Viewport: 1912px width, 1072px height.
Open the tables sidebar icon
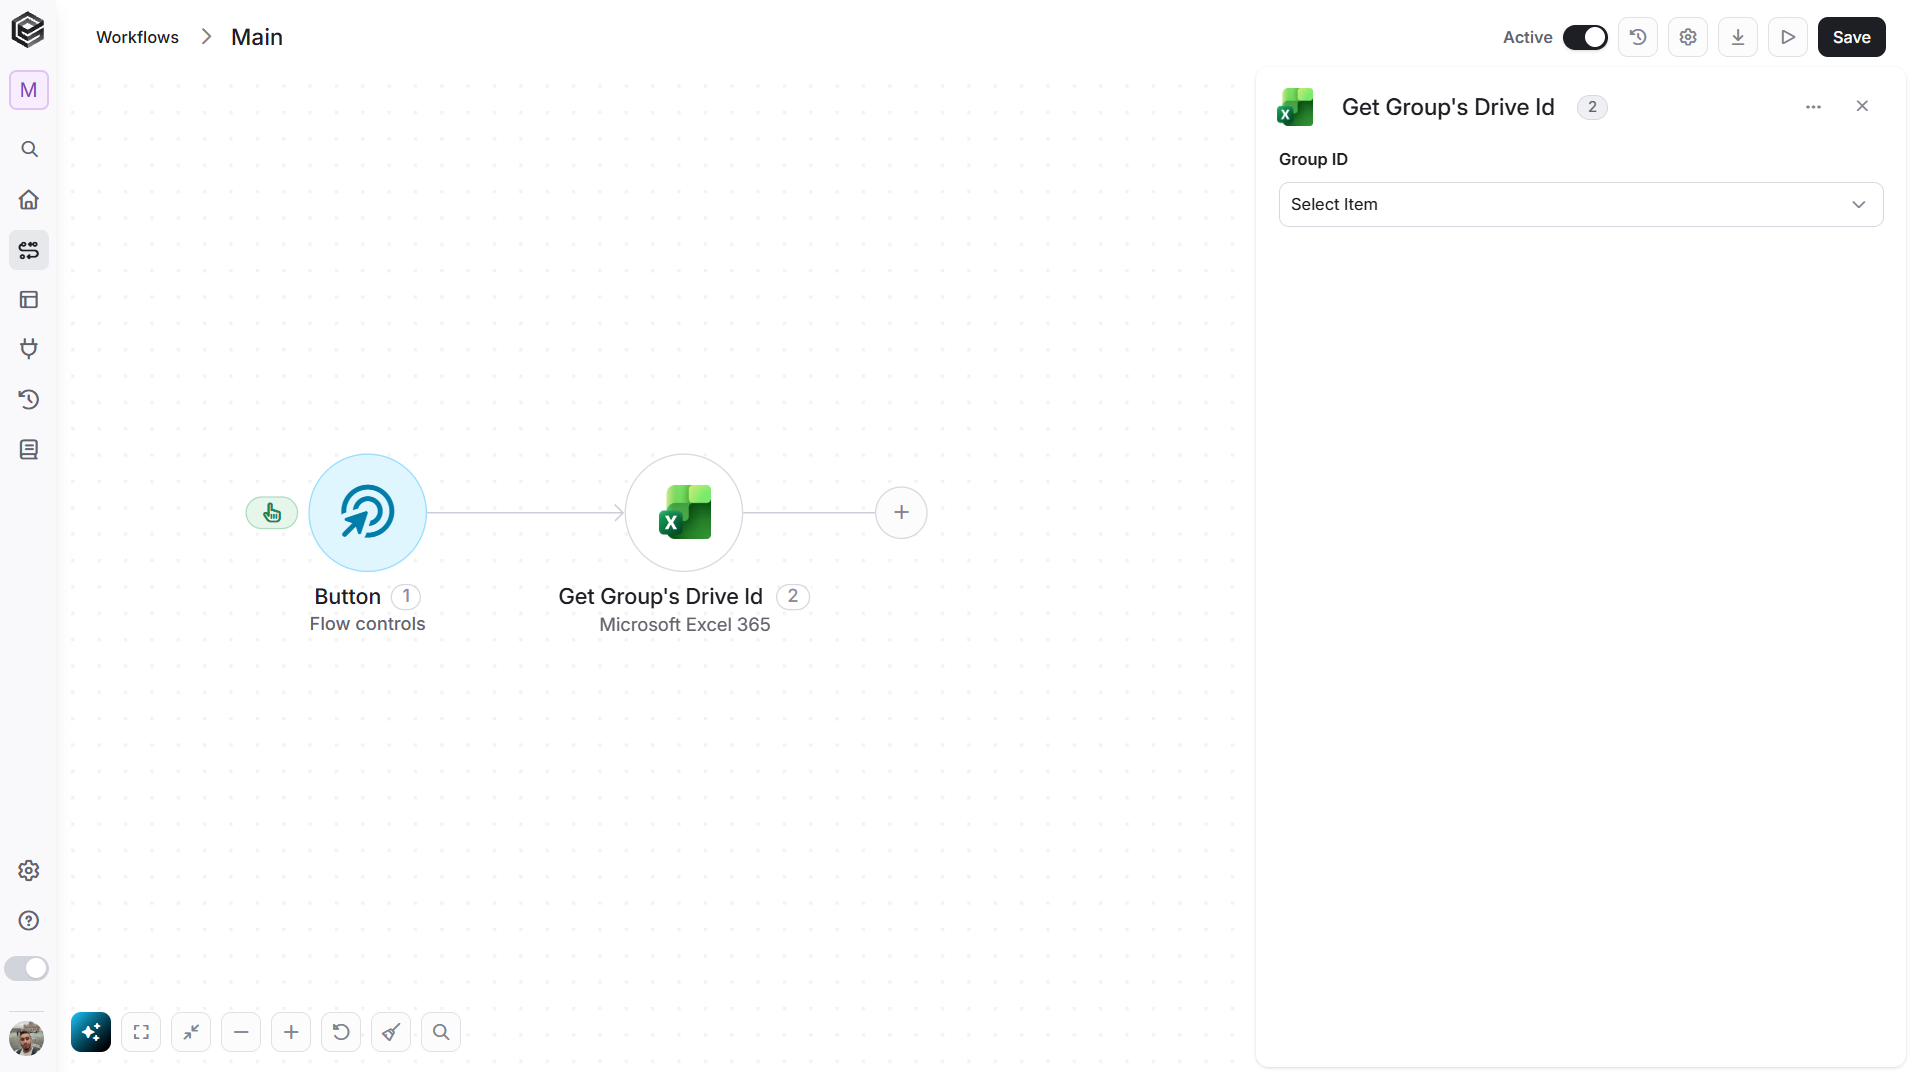(x=29, y=299)
